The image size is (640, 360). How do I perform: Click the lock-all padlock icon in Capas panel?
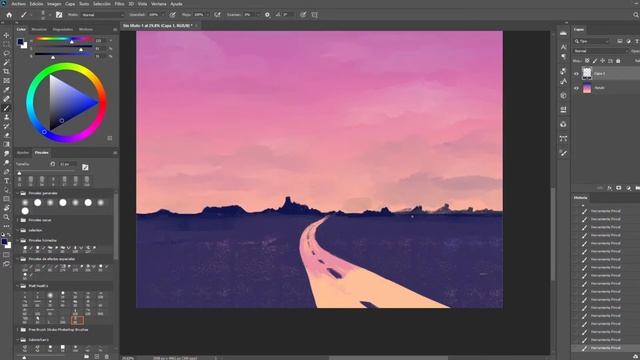[x=618, y=61]
